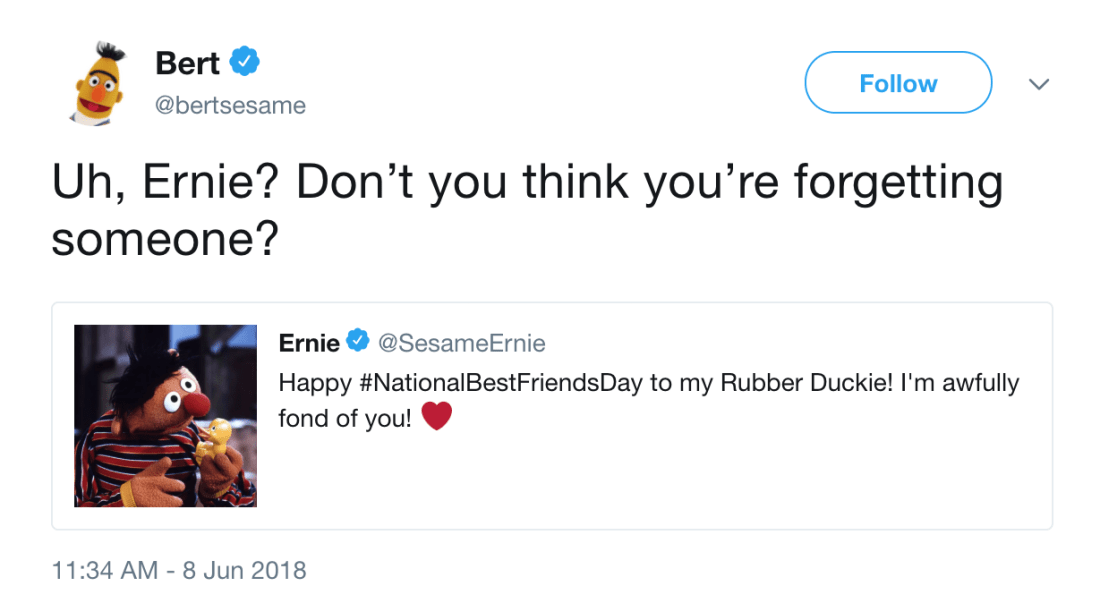Open the chevron menu beside Follow

(x=1039, y=84)
